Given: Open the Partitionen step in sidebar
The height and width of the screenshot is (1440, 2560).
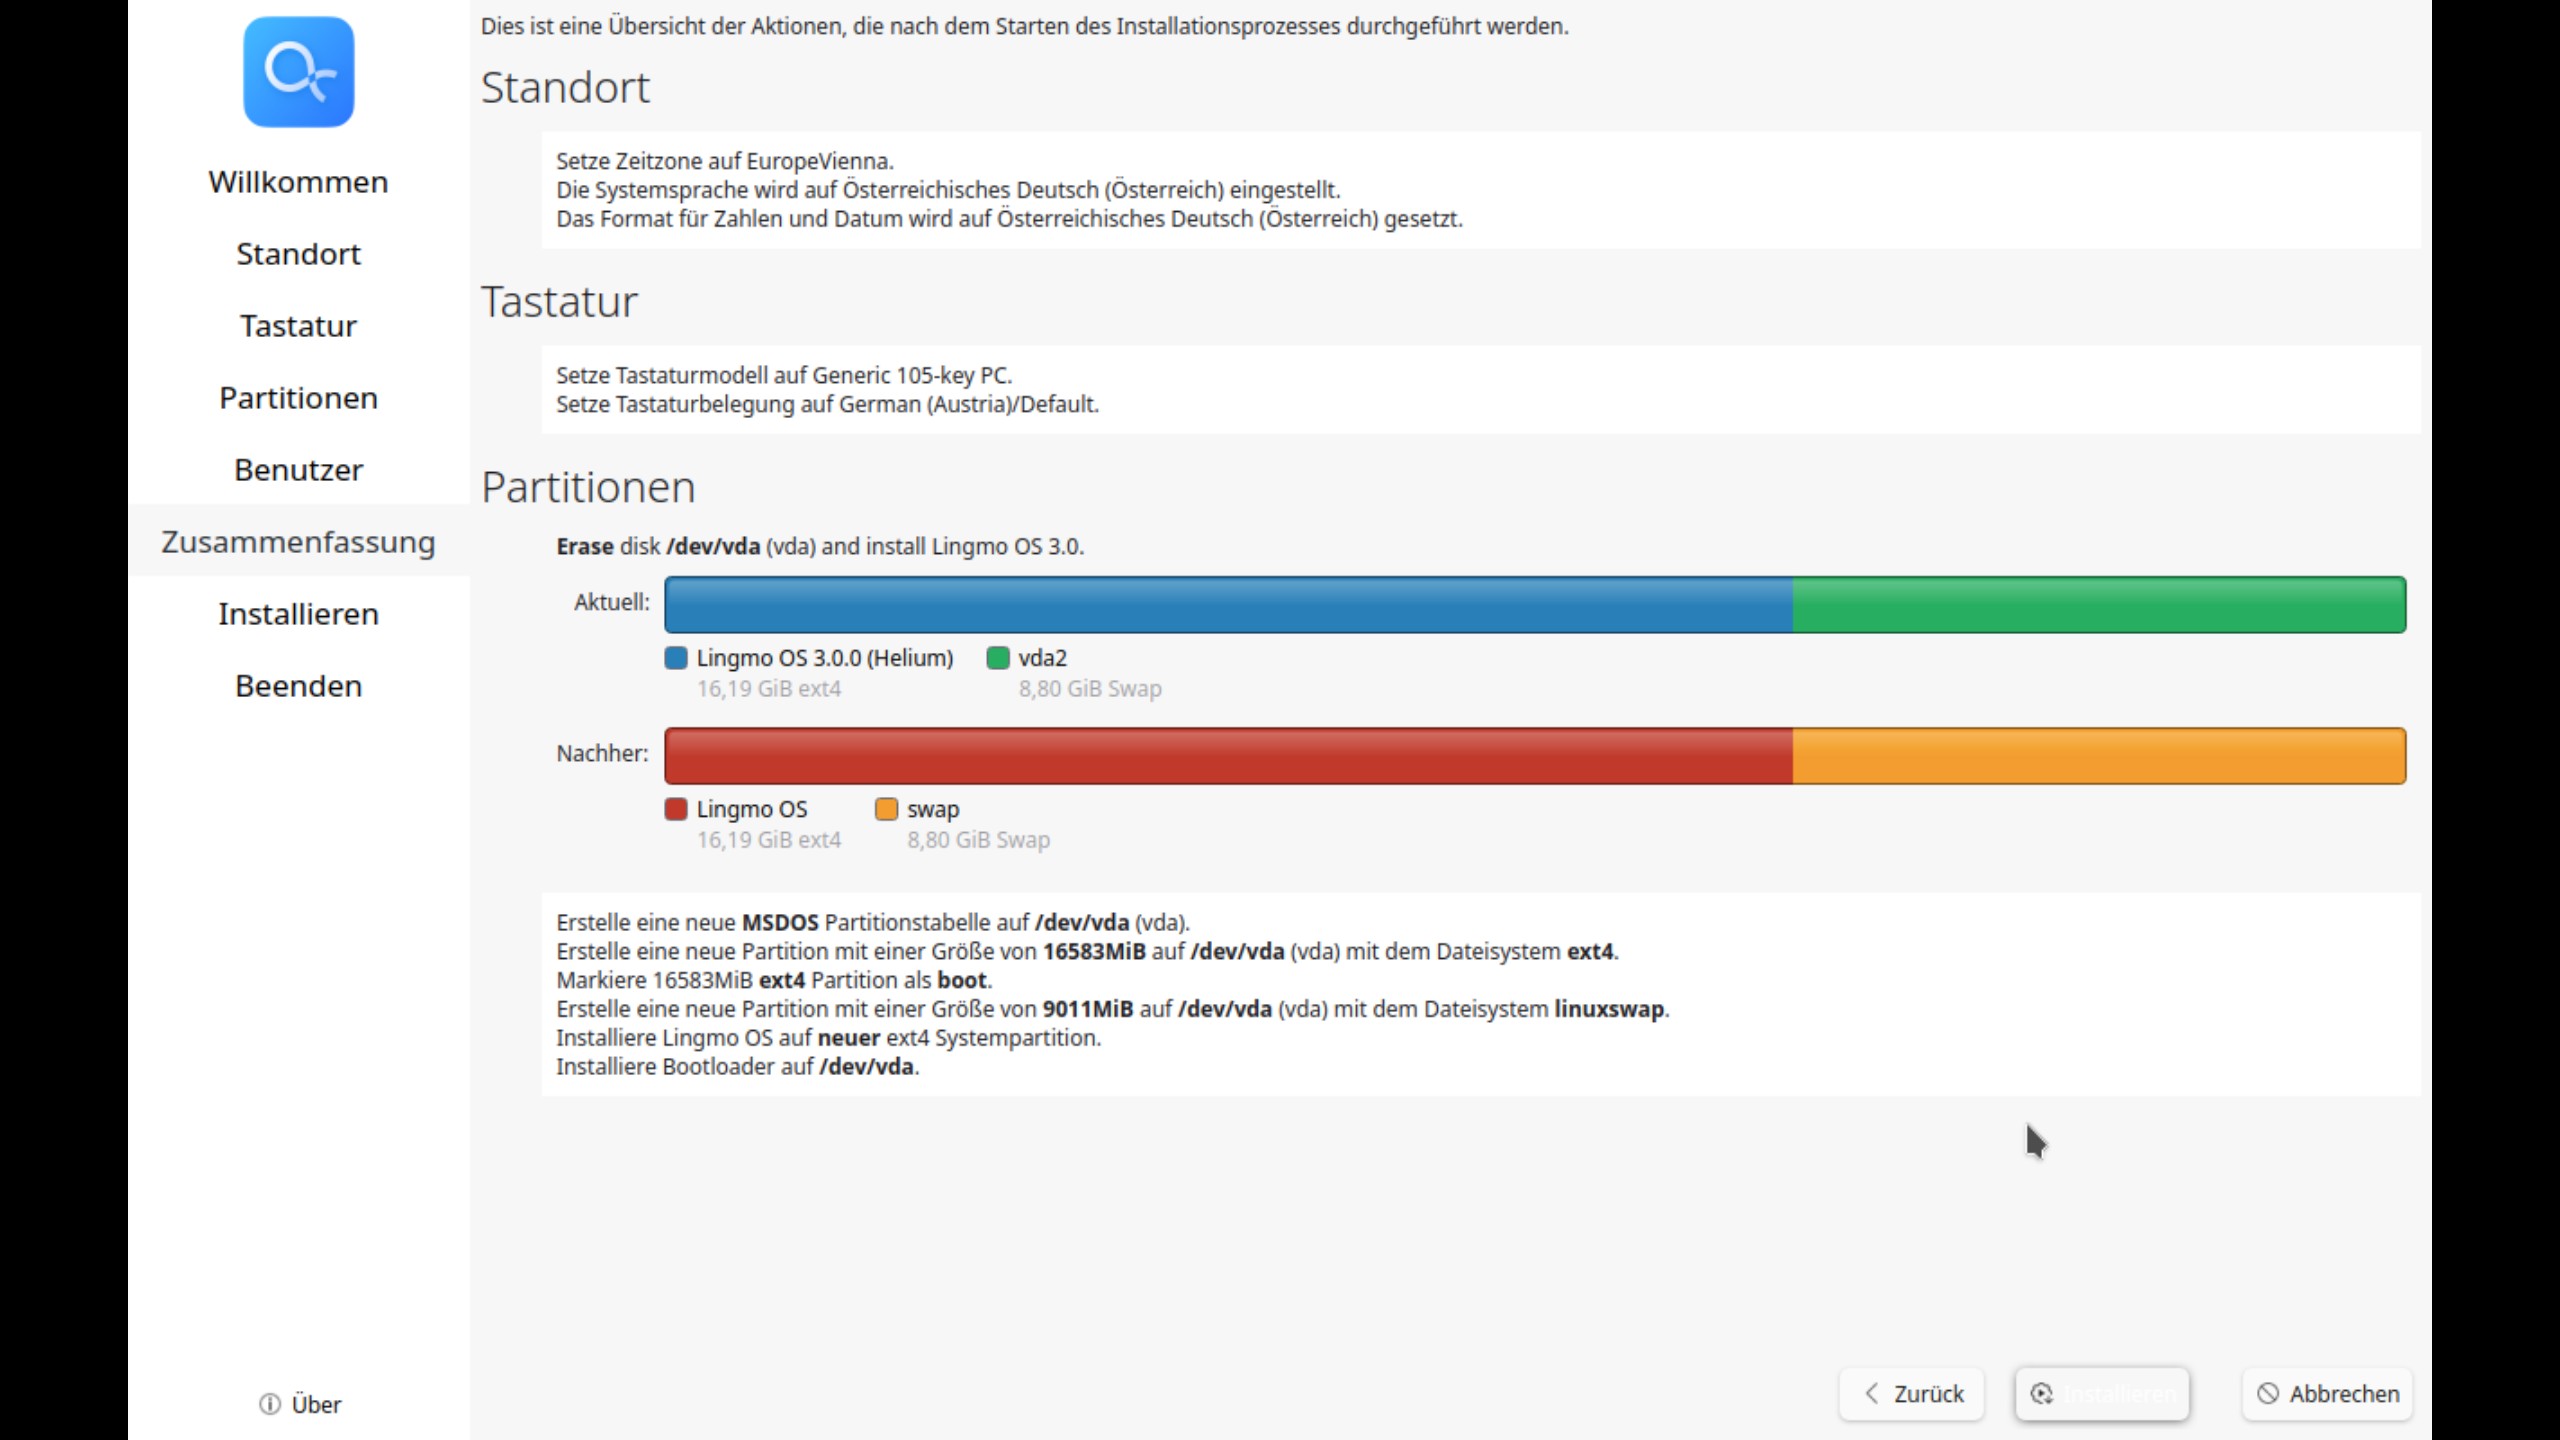Looking at the screenshot, I should 298,398.
